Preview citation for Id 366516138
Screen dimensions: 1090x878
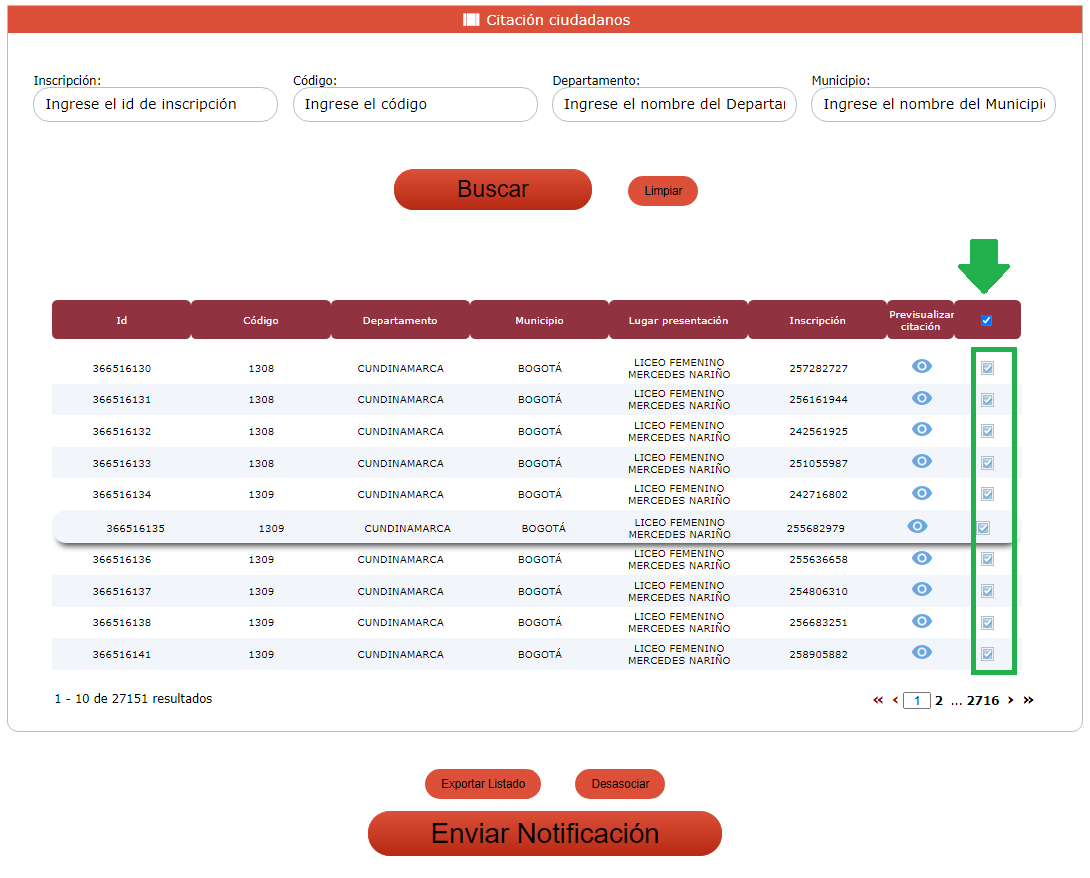click(x=922, y=621)
